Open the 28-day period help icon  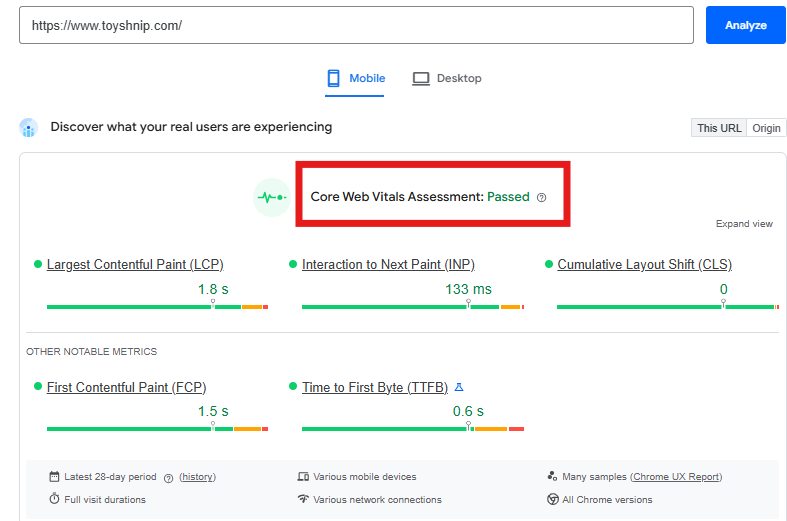coord(169,478)
